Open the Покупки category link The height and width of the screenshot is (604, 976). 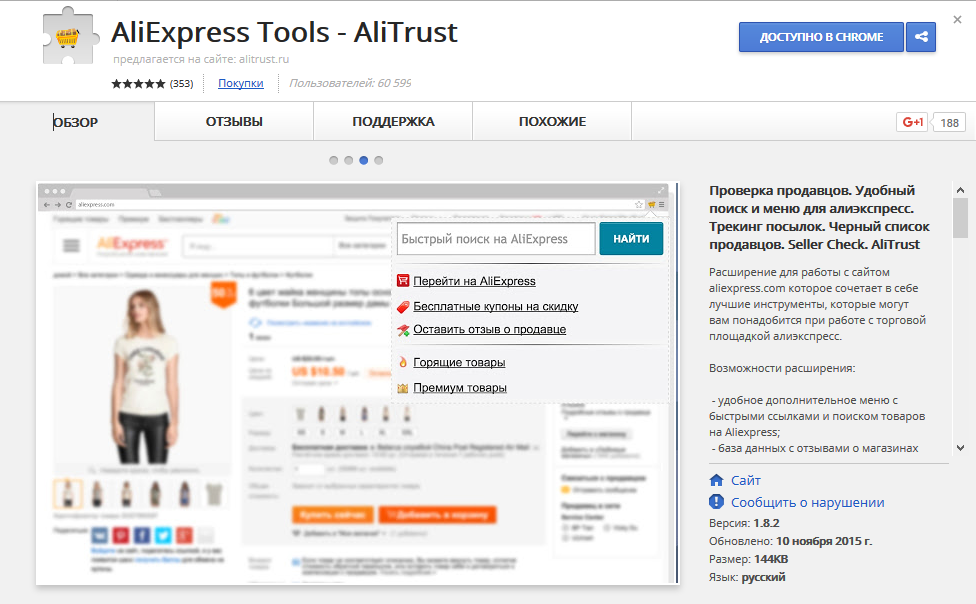point(240,83)
